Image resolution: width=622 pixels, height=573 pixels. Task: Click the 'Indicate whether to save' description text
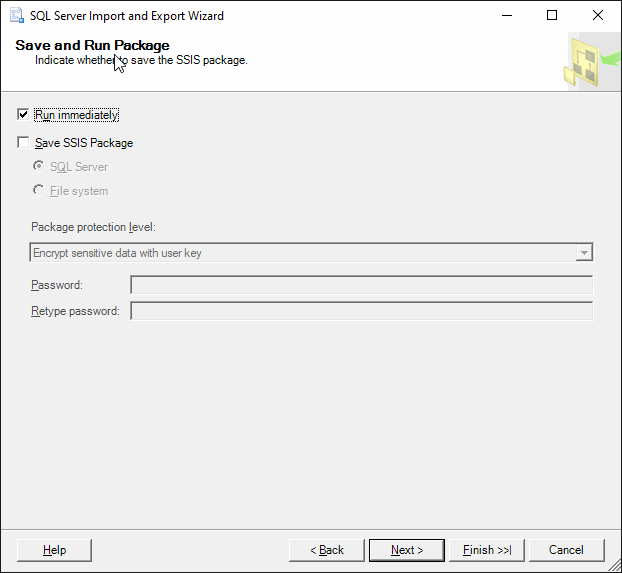(x=141, y=60)
